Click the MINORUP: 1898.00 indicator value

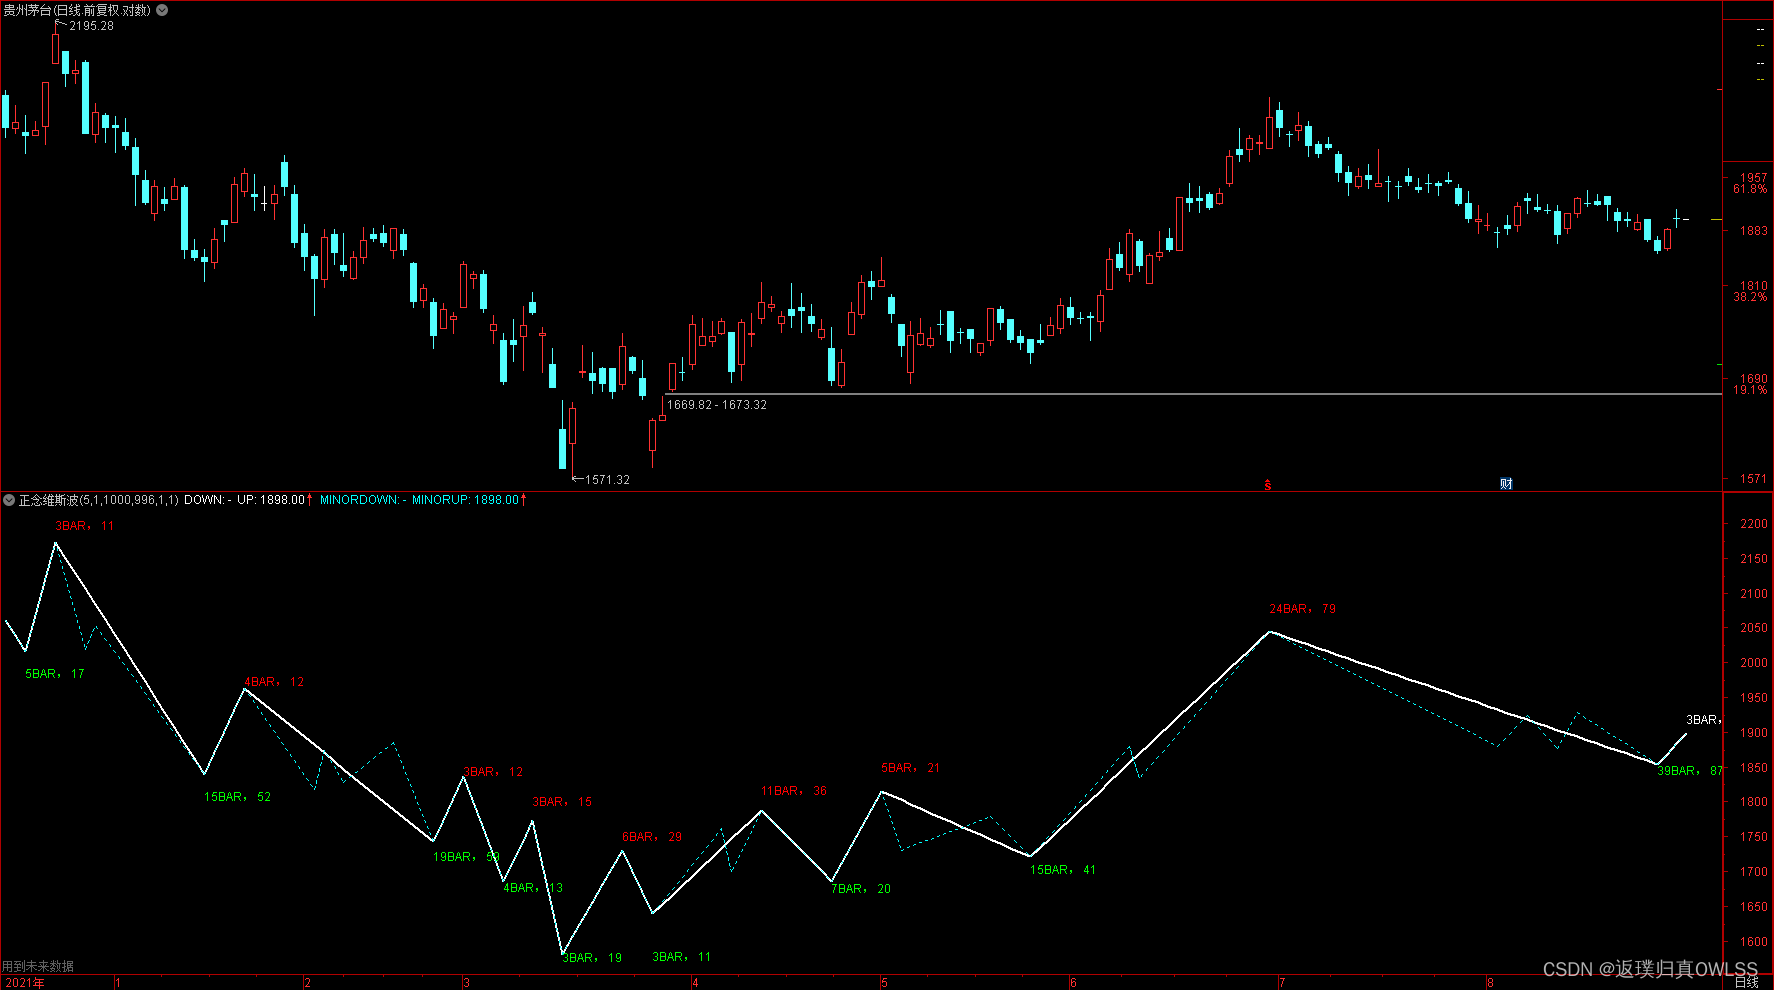(x=465, y=500)
